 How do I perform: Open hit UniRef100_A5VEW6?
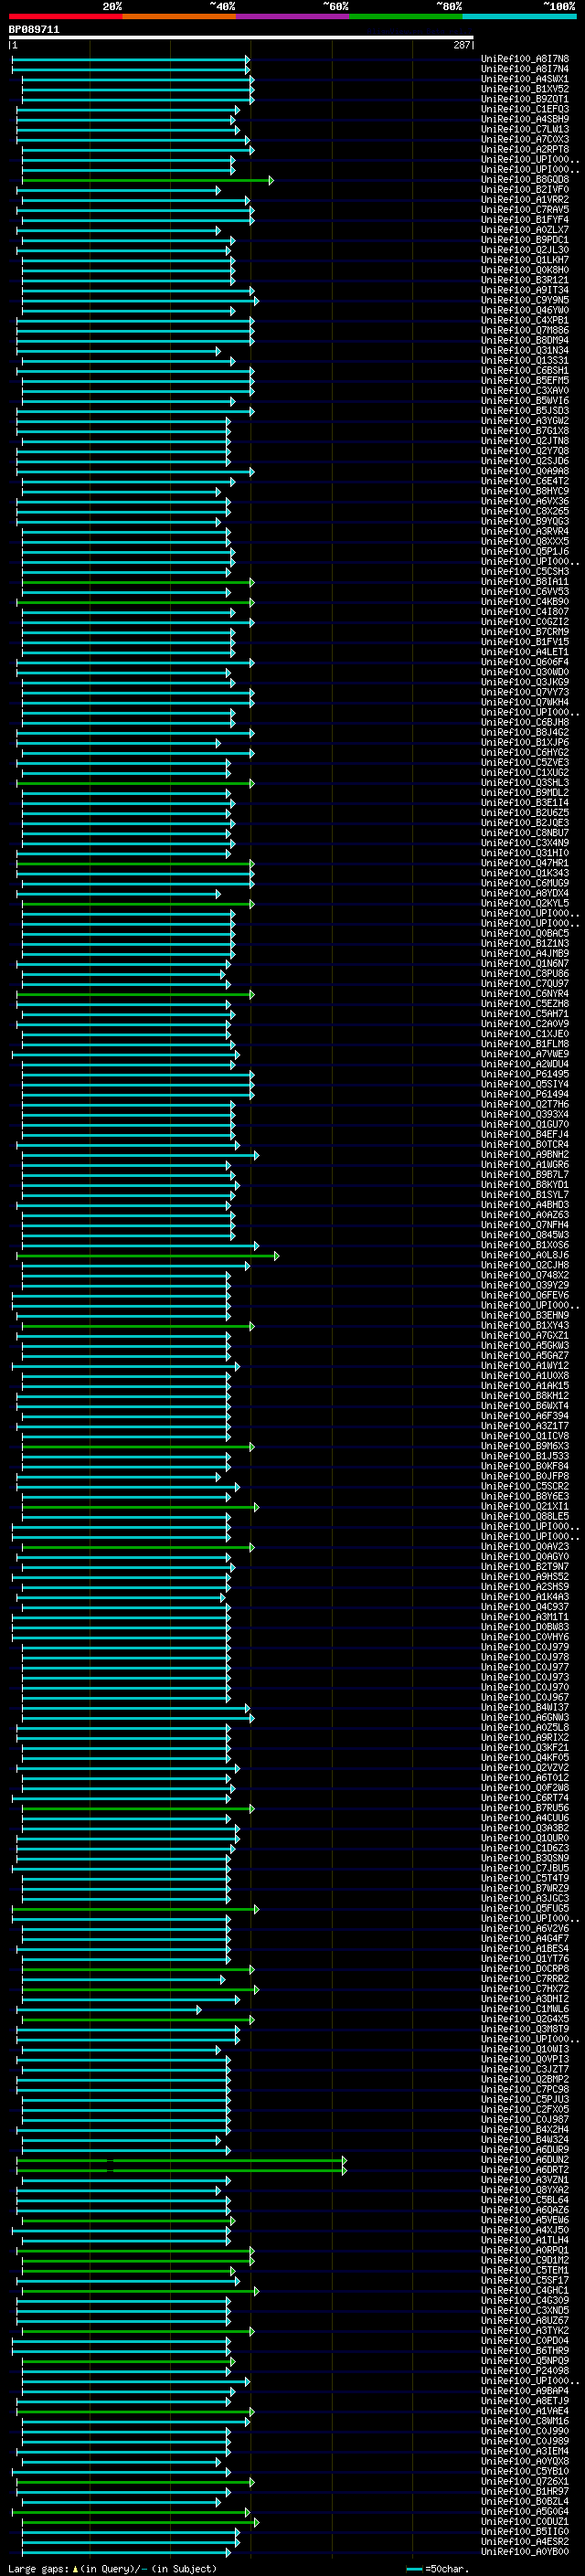click(x=525, y=2220)
